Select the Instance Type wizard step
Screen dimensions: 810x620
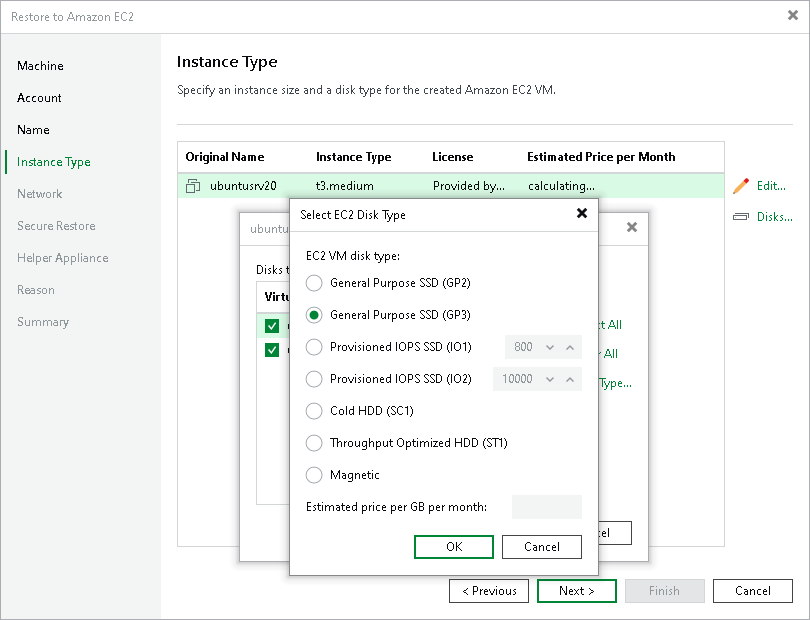click(x=54, y=162)
